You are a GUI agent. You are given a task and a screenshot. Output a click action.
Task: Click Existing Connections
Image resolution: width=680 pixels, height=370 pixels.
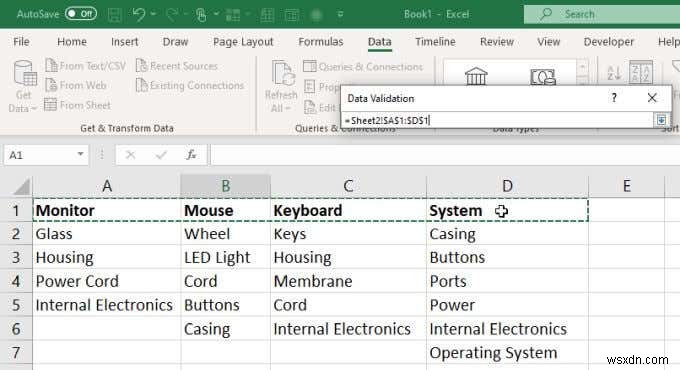click(x=190, y=85)
